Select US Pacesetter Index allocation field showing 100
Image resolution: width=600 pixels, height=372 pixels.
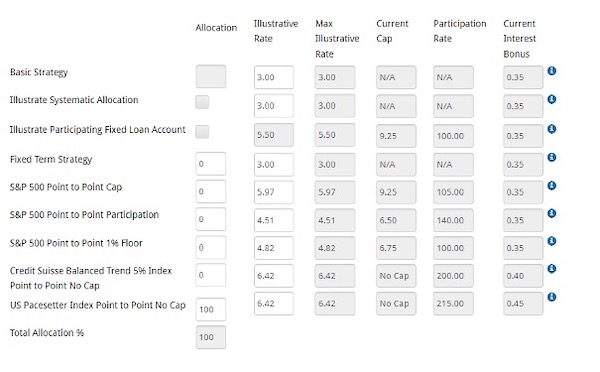(210, 309)
